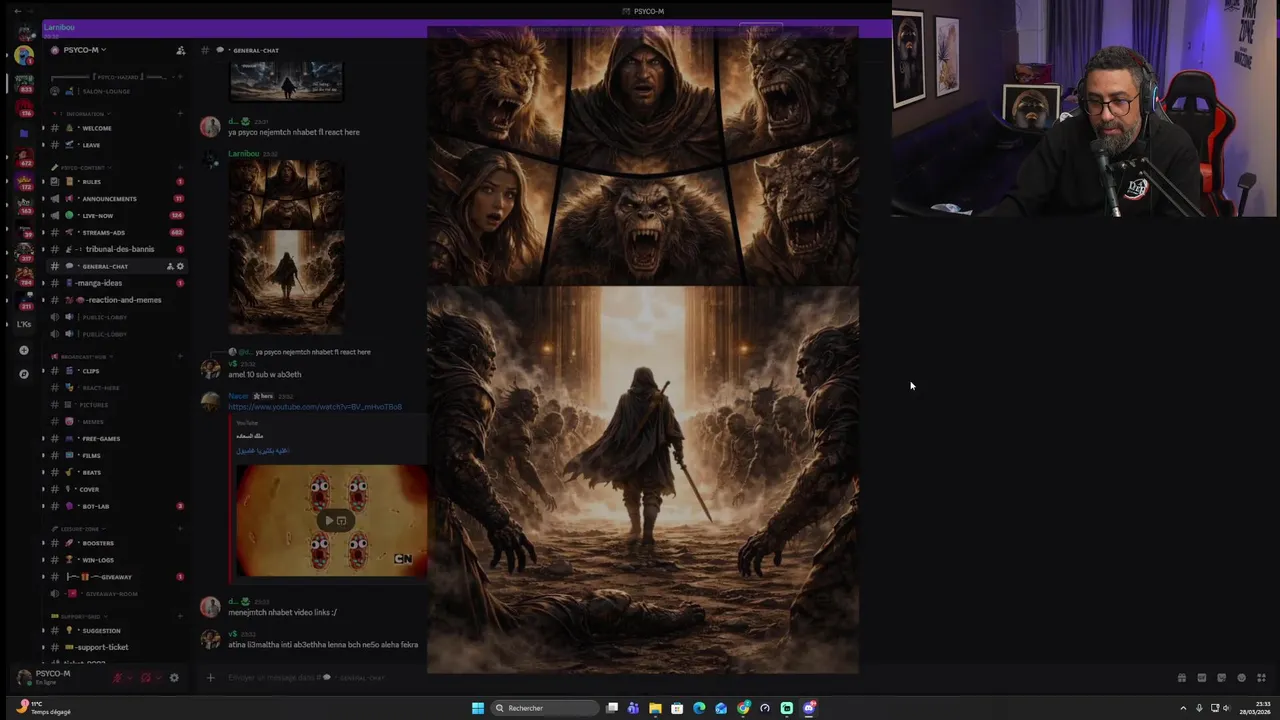Click the GENERAL-CHAT create invite icon
Screen dimensions: 1280x720
(x=170, y=266)
